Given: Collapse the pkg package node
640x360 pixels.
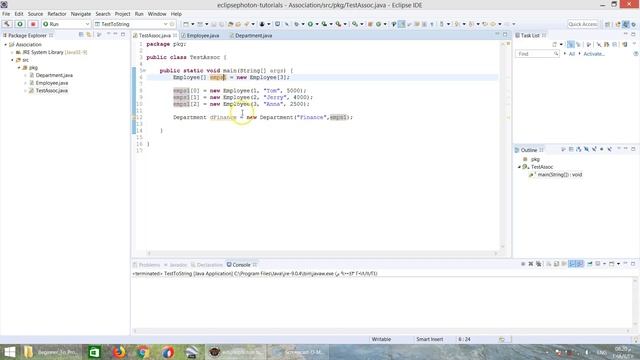Looking at the screenshot, I should click(x=19, y=68).
